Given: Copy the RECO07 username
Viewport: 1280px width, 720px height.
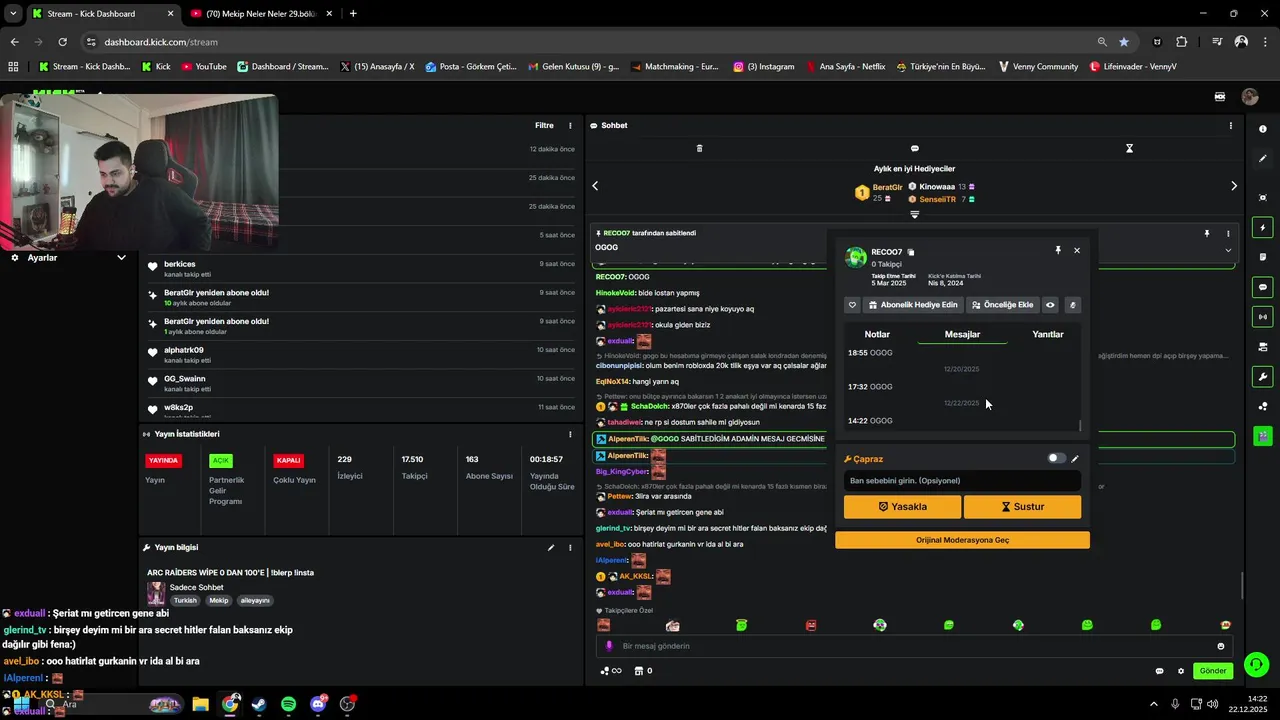Looking at the screenshot, I should click(x=910, y=252).
